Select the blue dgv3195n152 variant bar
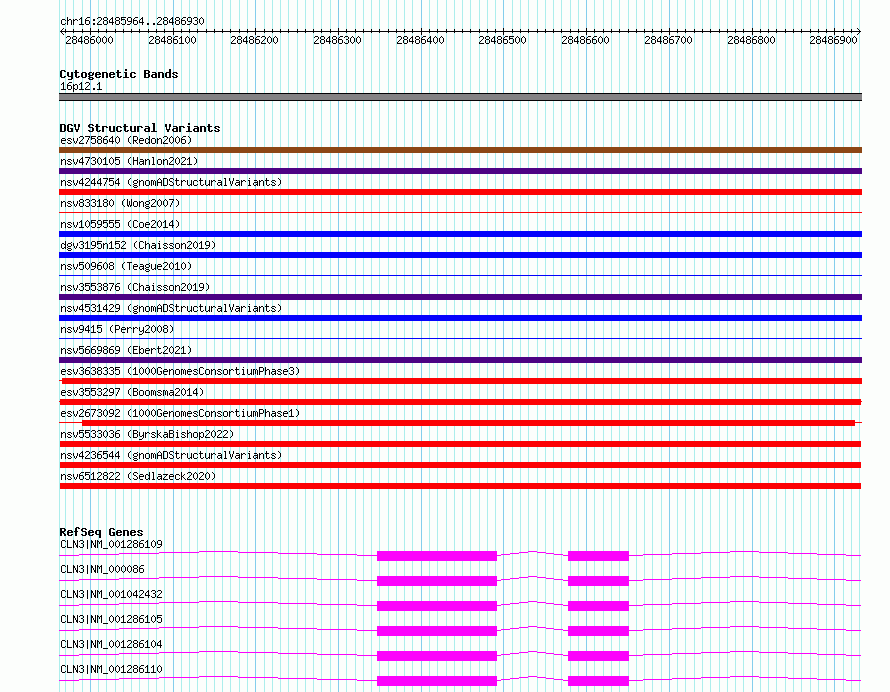Viewport: 890px width, 692px height. click(460, 255)
